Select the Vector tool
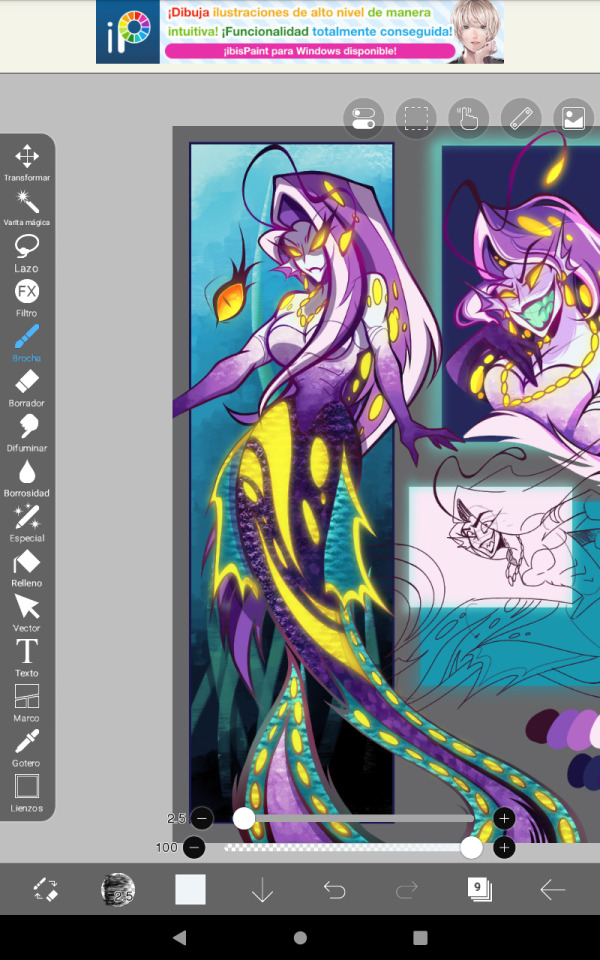 tap(27, 613)
